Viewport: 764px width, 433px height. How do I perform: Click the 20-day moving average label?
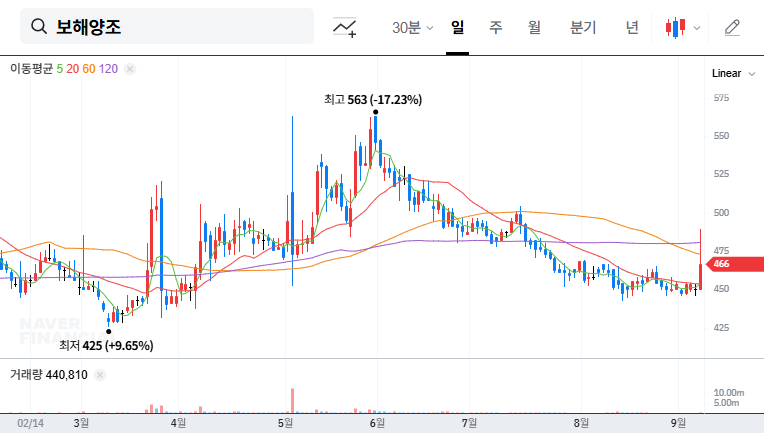pos(73,69)
